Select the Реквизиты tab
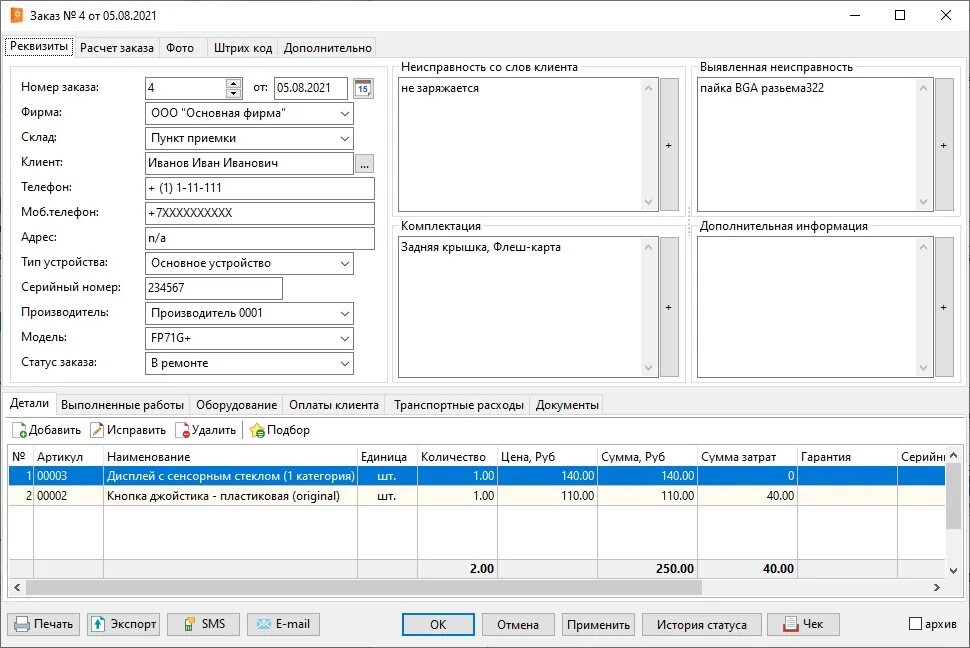Screen dimensions: 970x648 coord(39,46)
